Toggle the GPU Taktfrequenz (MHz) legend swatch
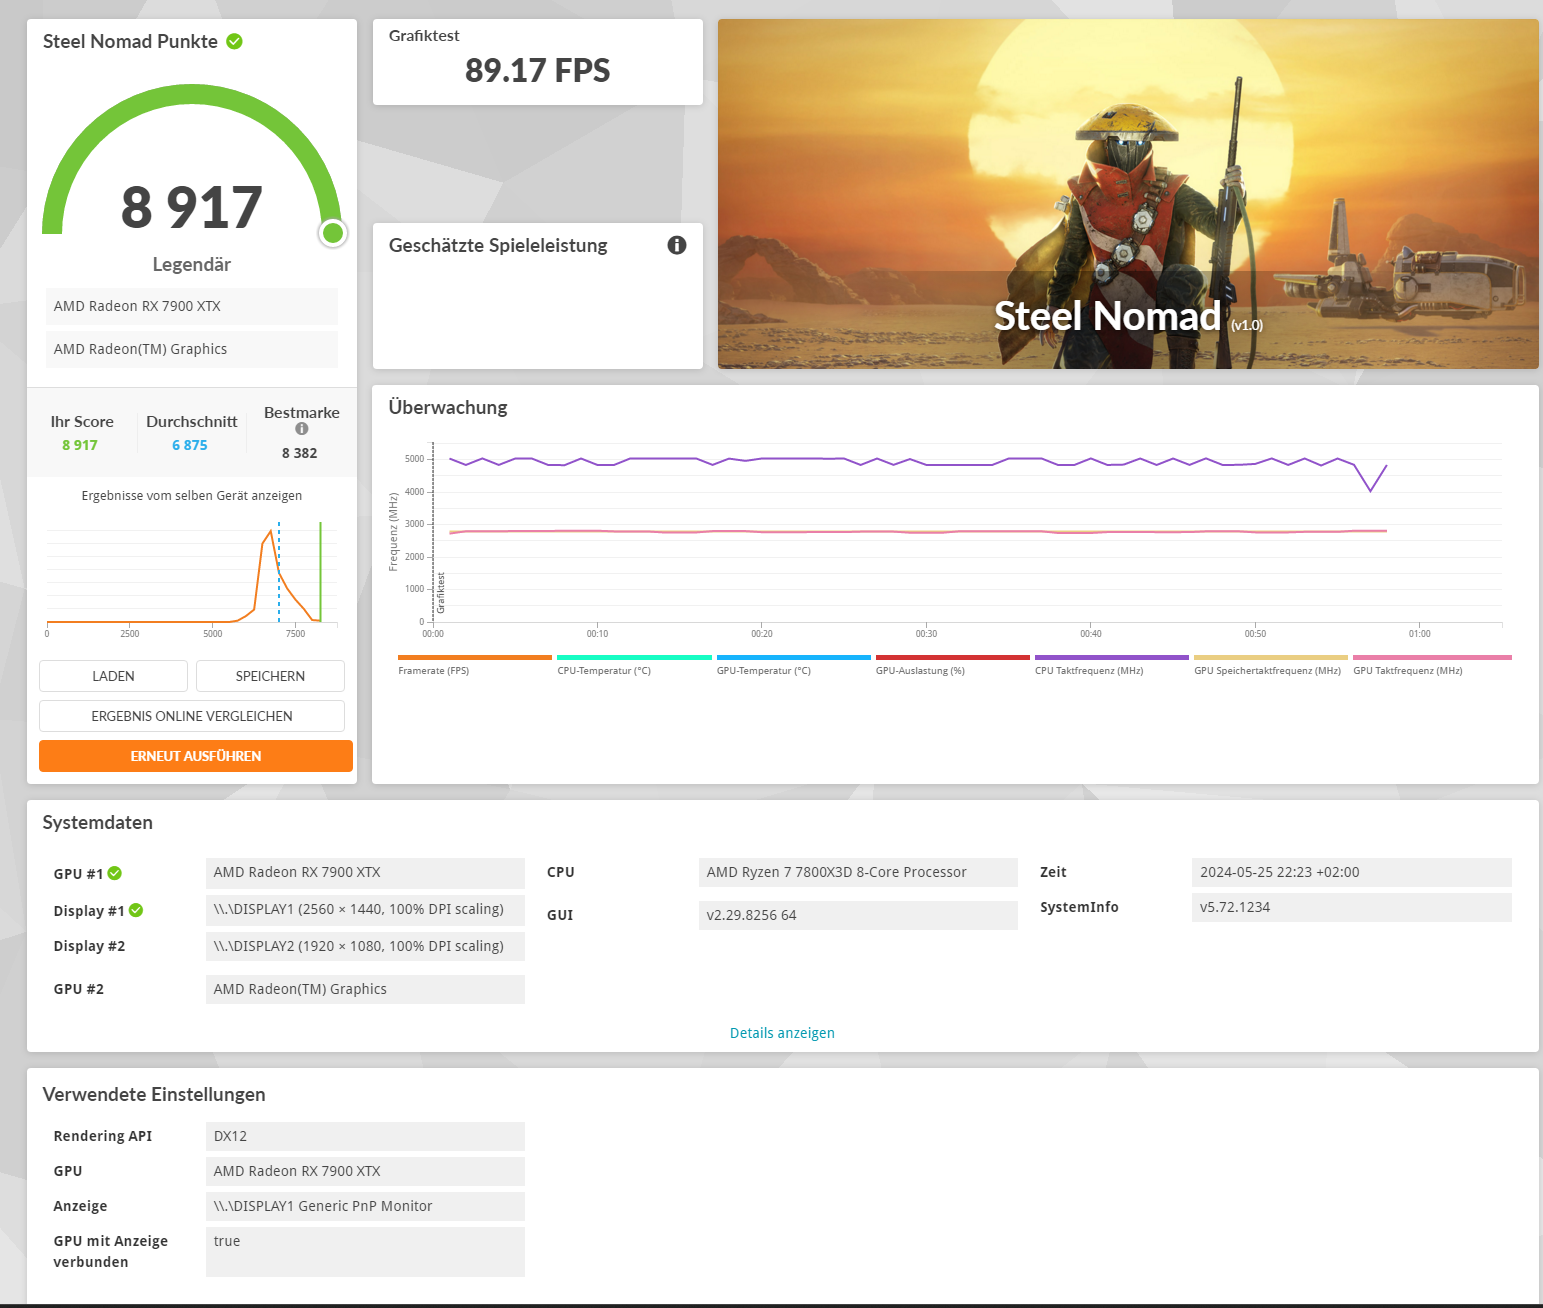 coord(1432,658)
